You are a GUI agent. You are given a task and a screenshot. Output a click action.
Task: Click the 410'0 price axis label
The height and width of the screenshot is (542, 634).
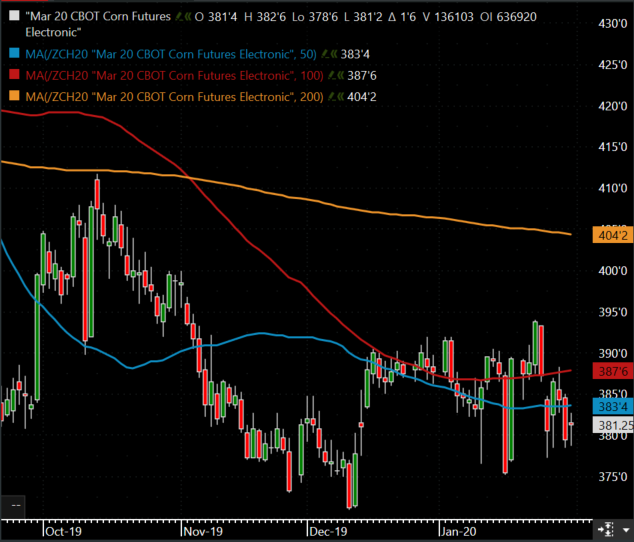[613, 188]
